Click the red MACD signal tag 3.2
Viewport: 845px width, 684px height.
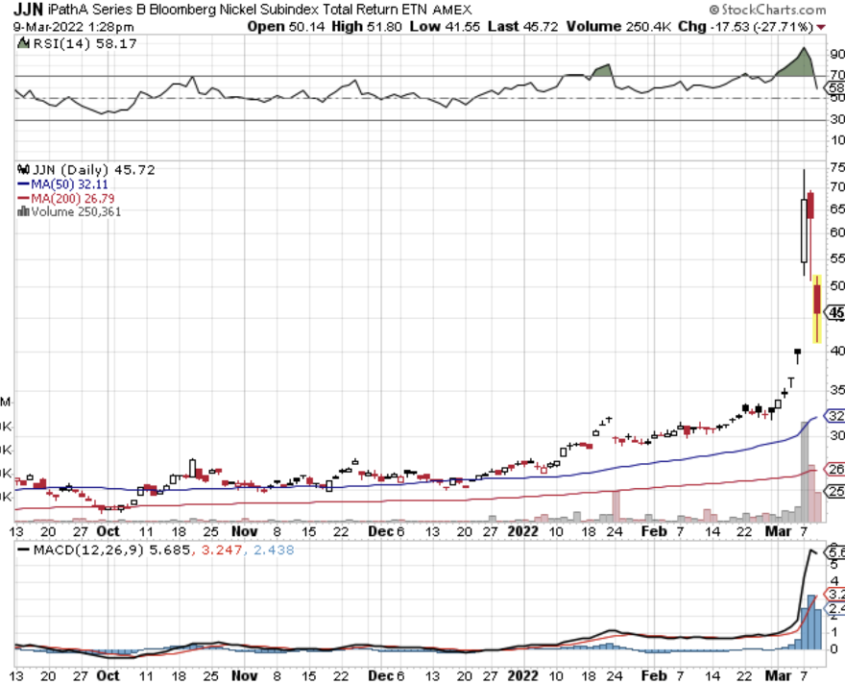pos(836,595)
